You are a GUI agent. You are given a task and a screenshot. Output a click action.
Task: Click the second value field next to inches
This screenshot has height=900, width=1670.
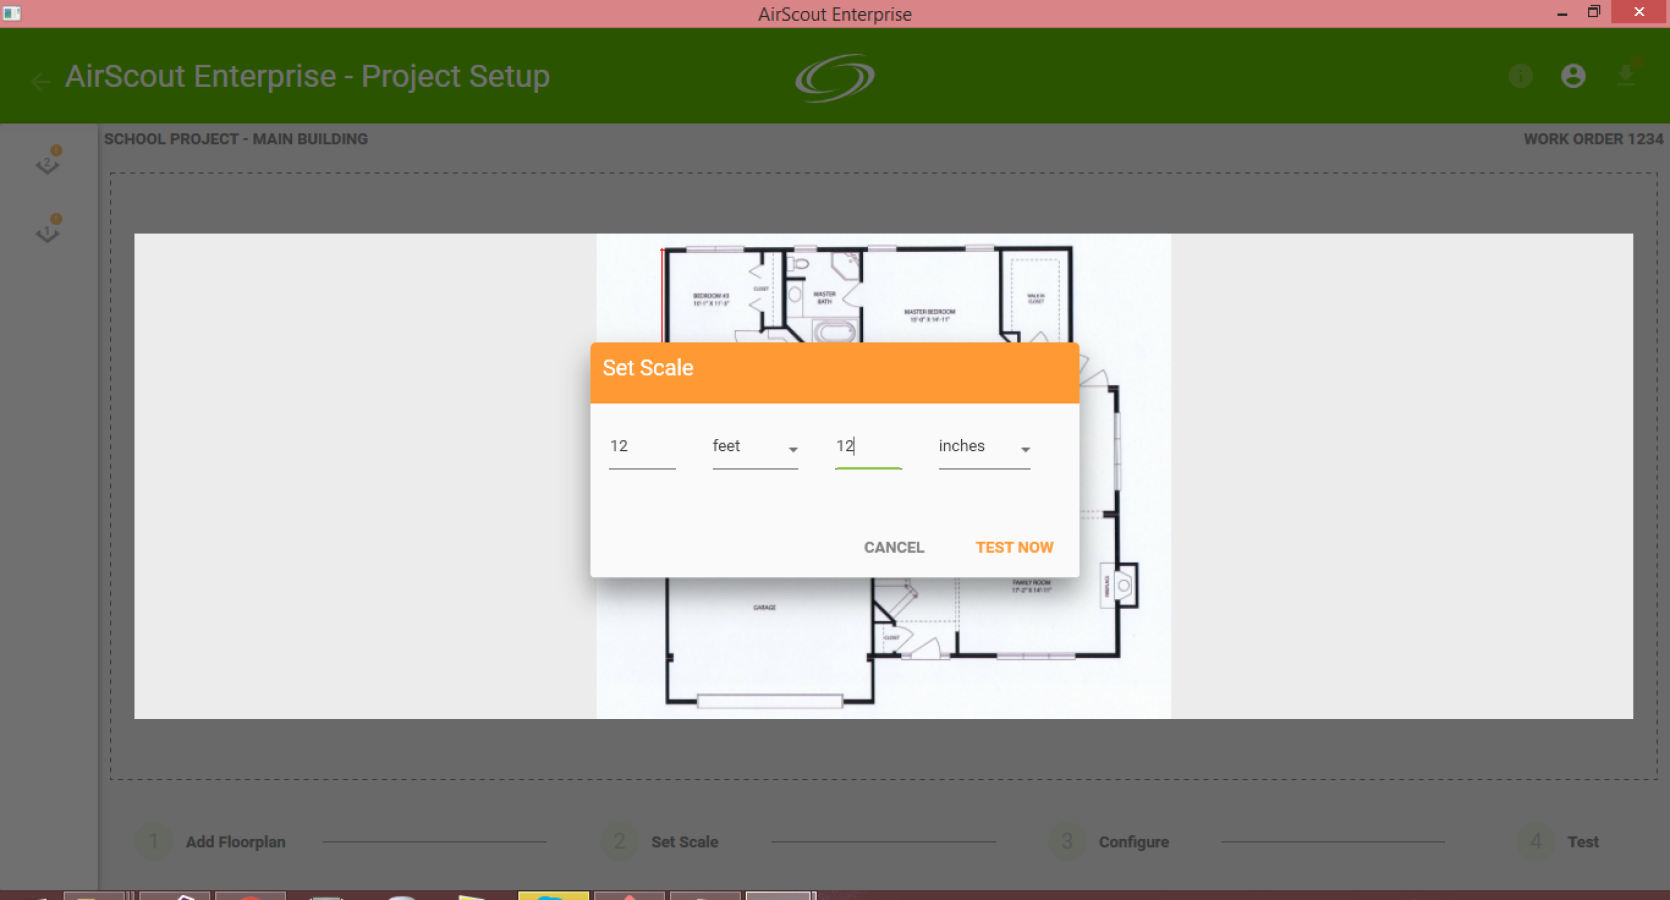coord(868,447)
